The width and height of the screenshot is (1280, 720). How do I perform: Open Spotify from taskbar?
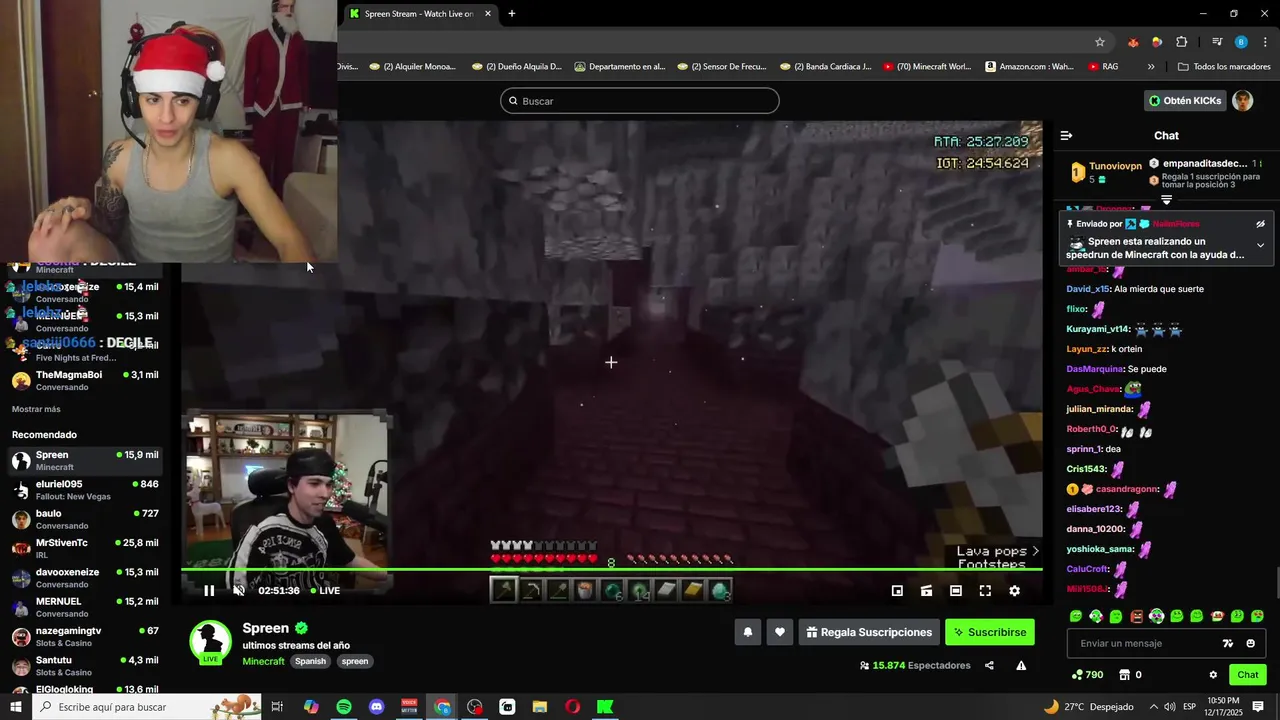pyautogui.click(x=344, y=707)
